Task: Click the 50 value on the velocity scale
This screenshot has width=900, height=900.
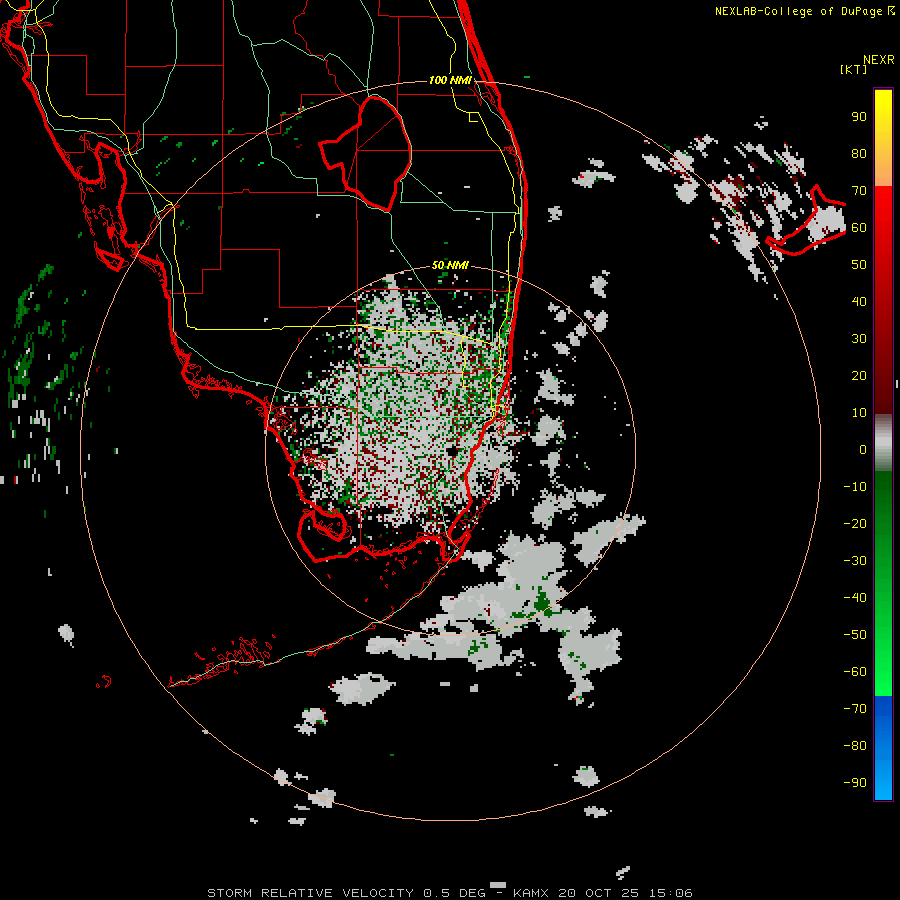Action: click(859, 265)
